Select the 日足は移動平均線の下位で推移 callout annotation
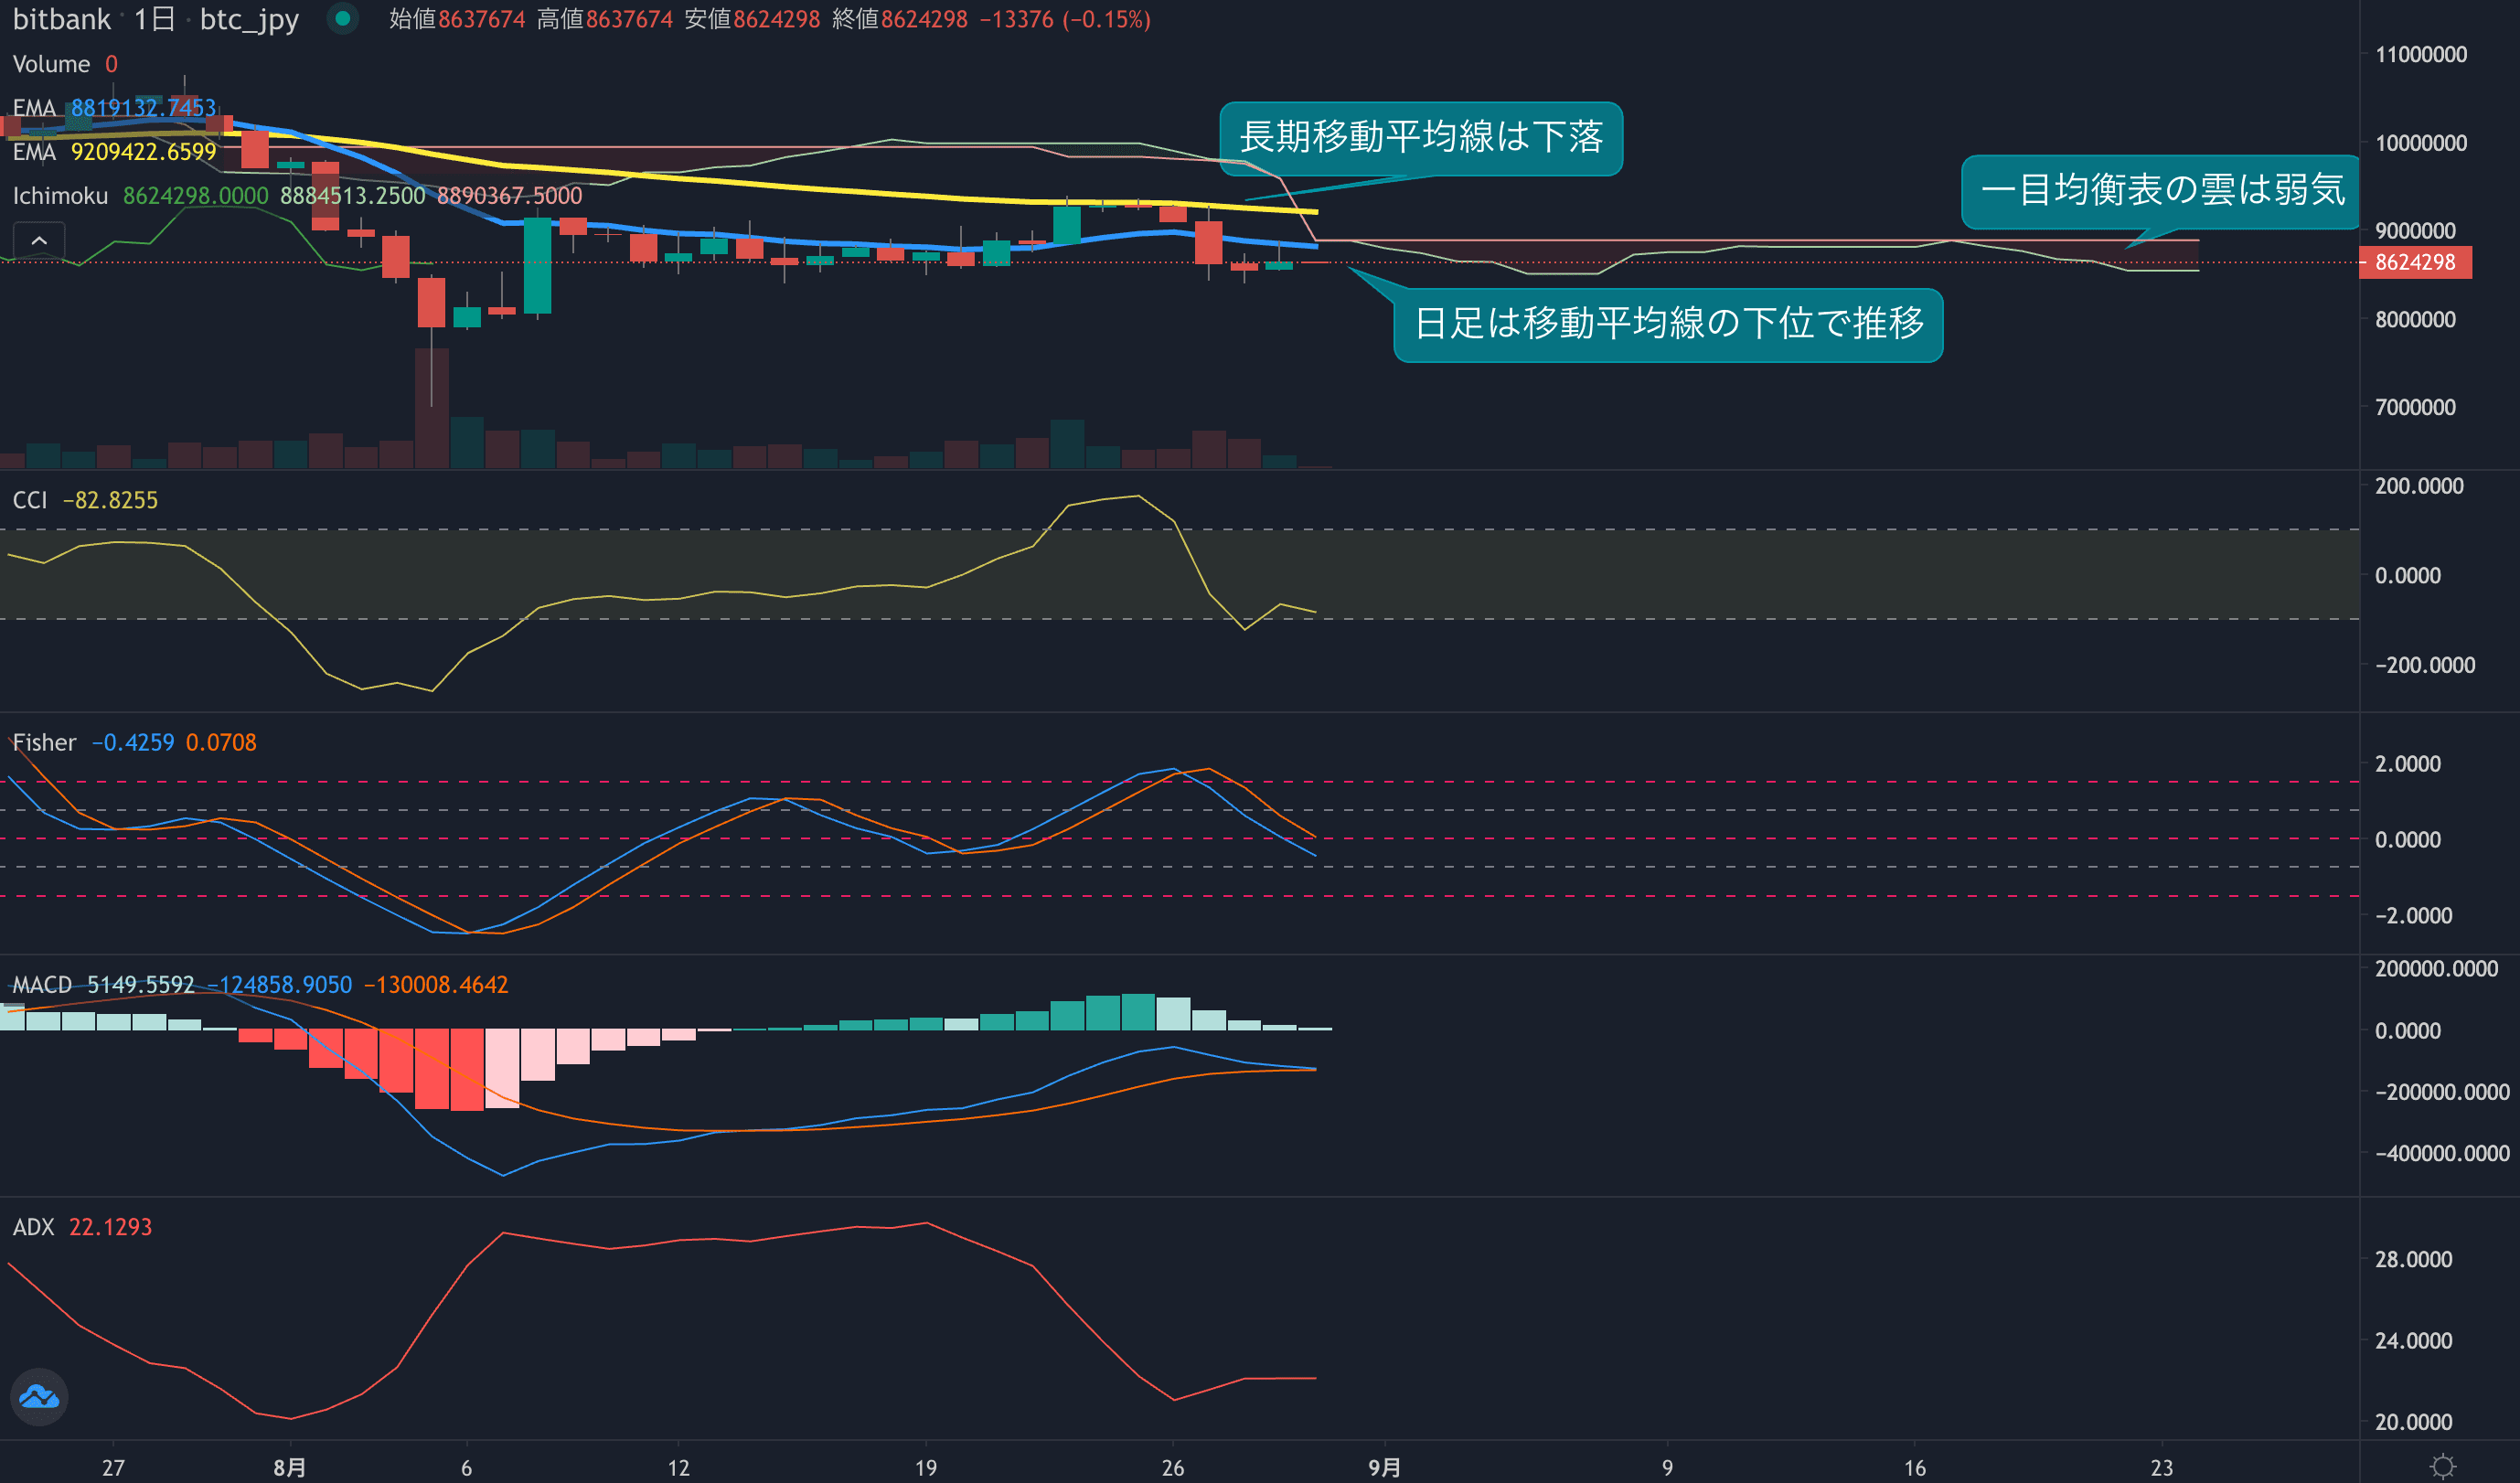Image resolution: width=2520 pixels, height=1483 pixels. tap(1668, 324)
